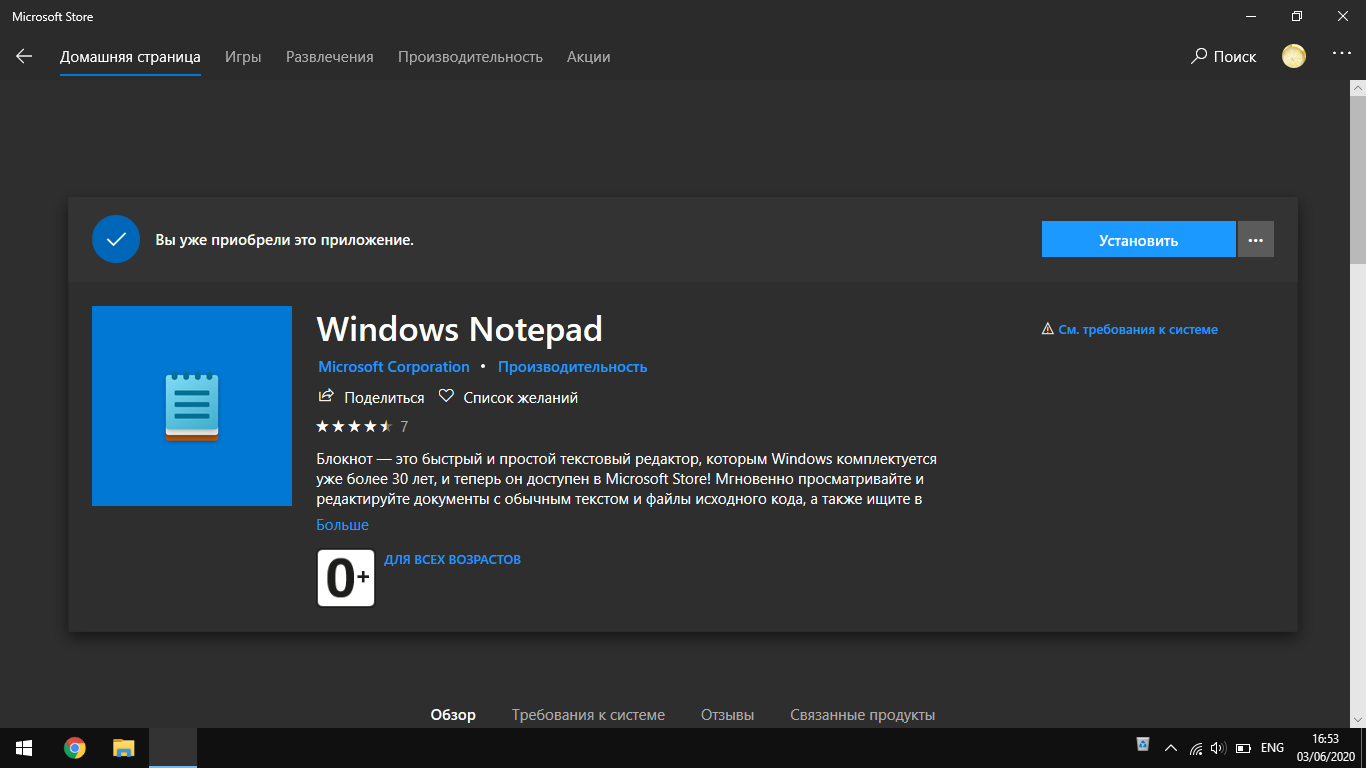Viewport: 1366px width, 768px height.
Task: Open the ДЛЯ ВСЕХ ВОЗРАСТОВ rating link
Action: (452, 559)
